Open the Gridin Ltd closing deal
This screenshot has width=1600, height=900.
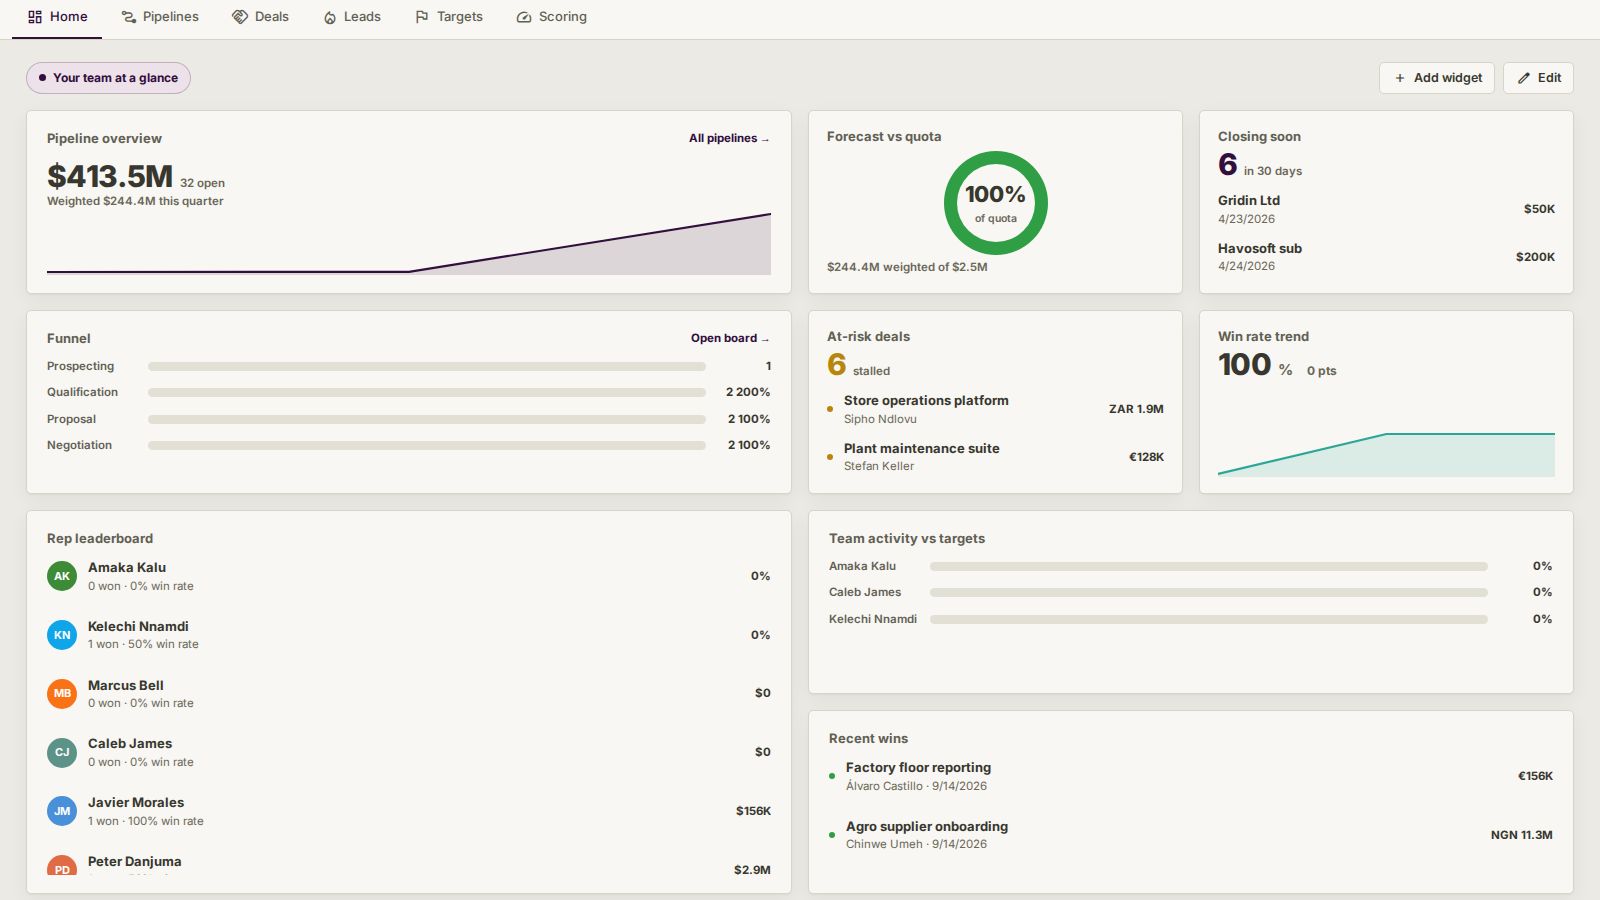tap(1386, 209)
